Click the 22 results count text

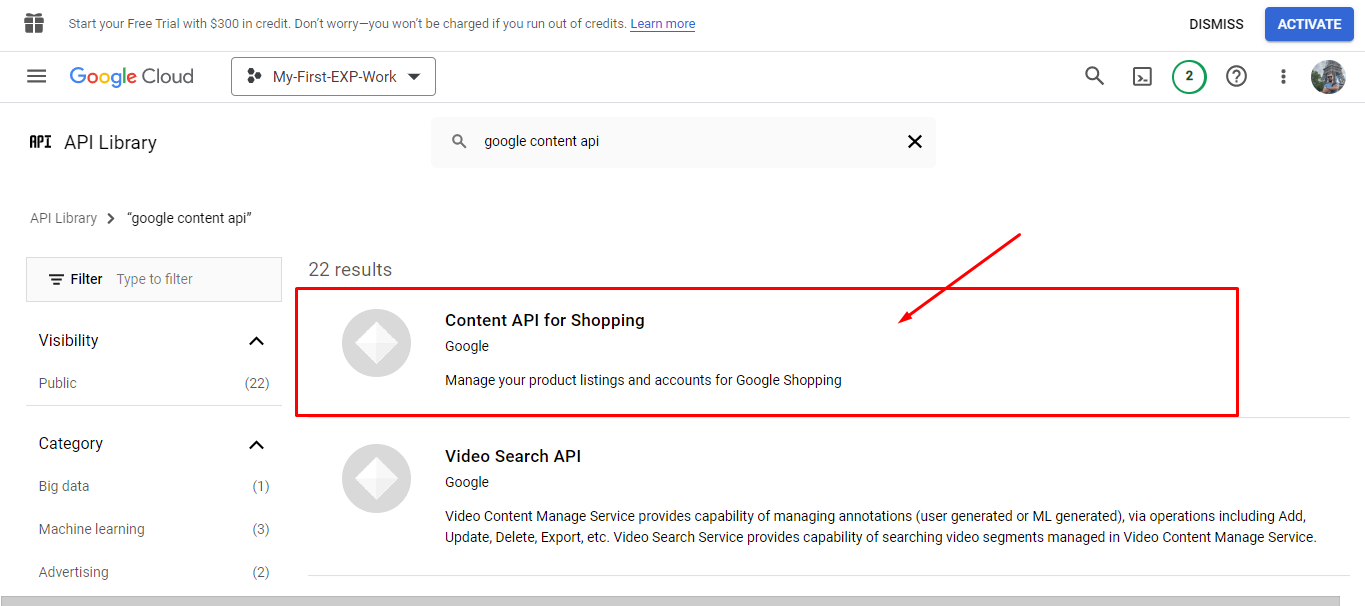tap(350, 270)
